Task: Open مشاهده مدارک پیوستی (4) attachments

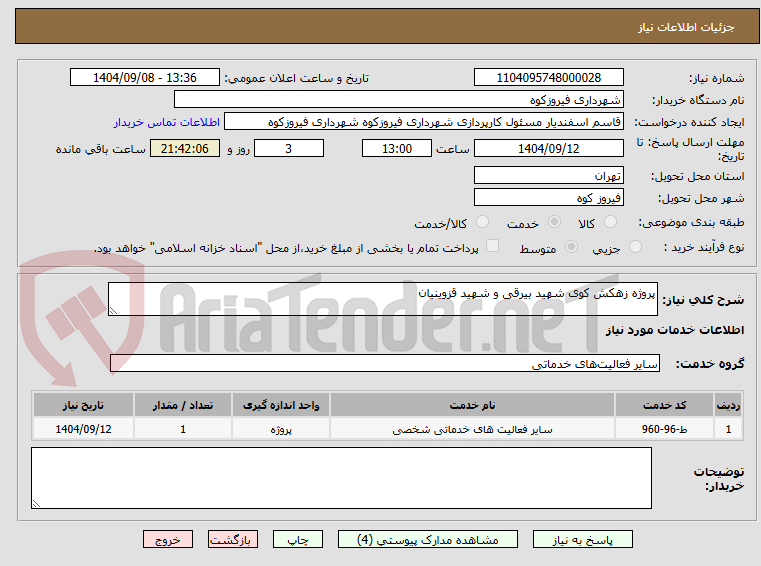Action: (428, 539)
